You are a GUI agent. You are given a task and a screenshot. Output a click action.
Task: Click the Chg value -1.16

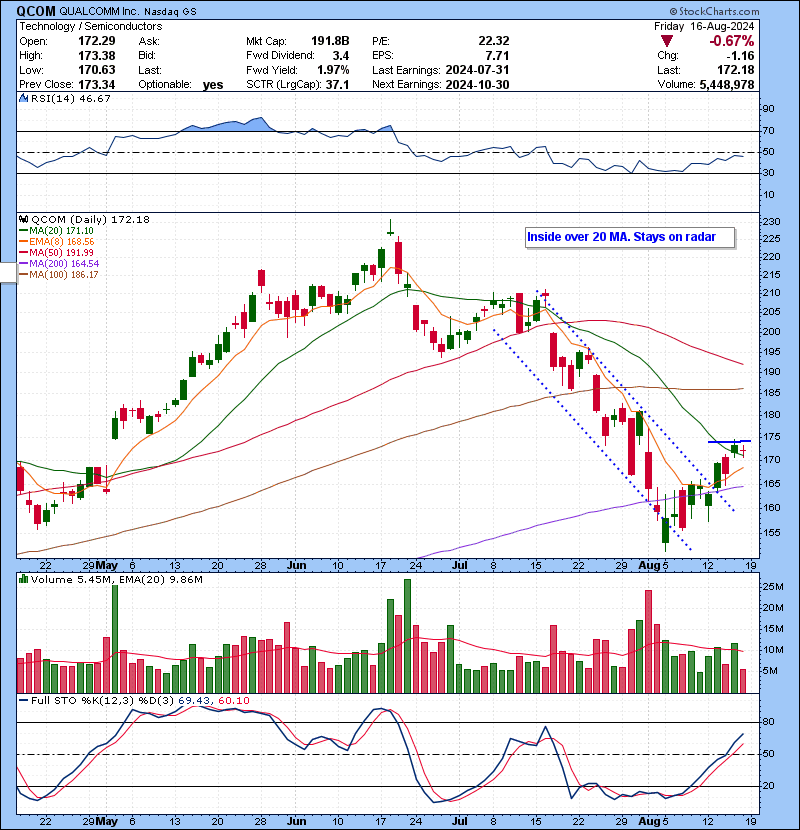click(741, 56)
